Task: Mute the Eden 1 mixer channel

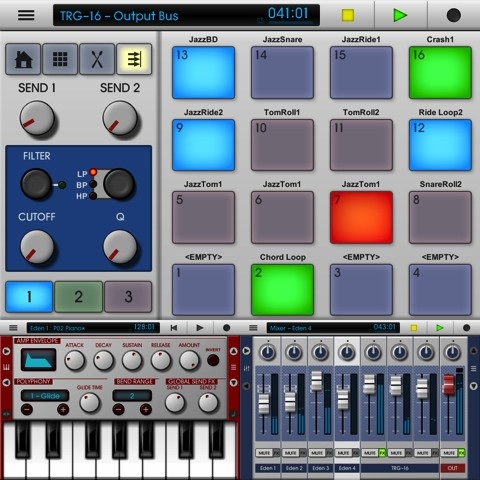Action: (264, 453)
